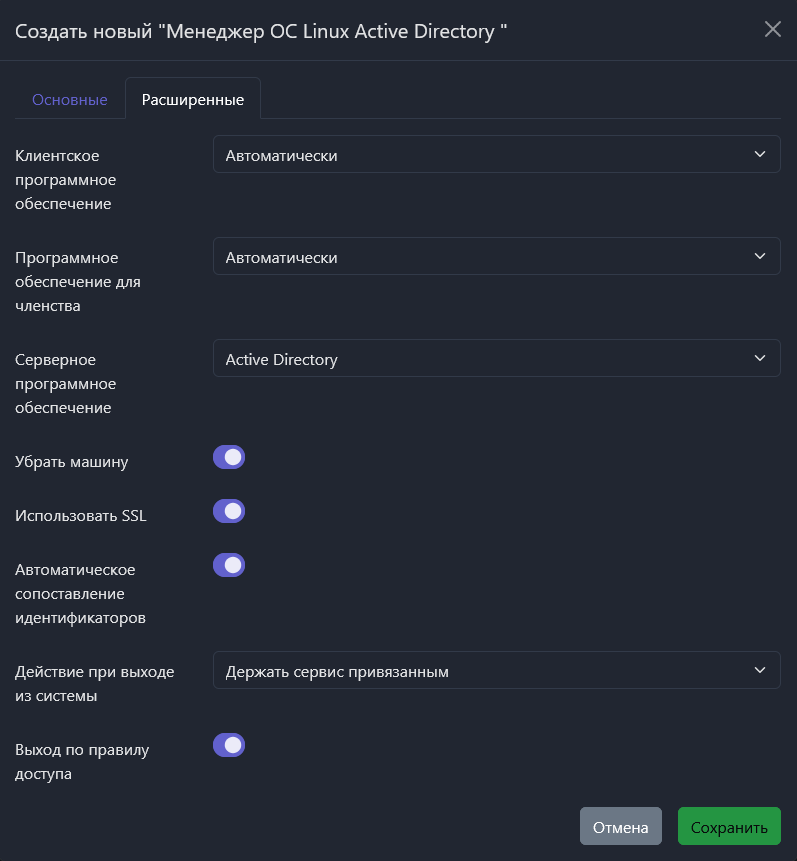
Task: Expand the Программное обеспечение для членства dropdown
Action: coord(496,257)
